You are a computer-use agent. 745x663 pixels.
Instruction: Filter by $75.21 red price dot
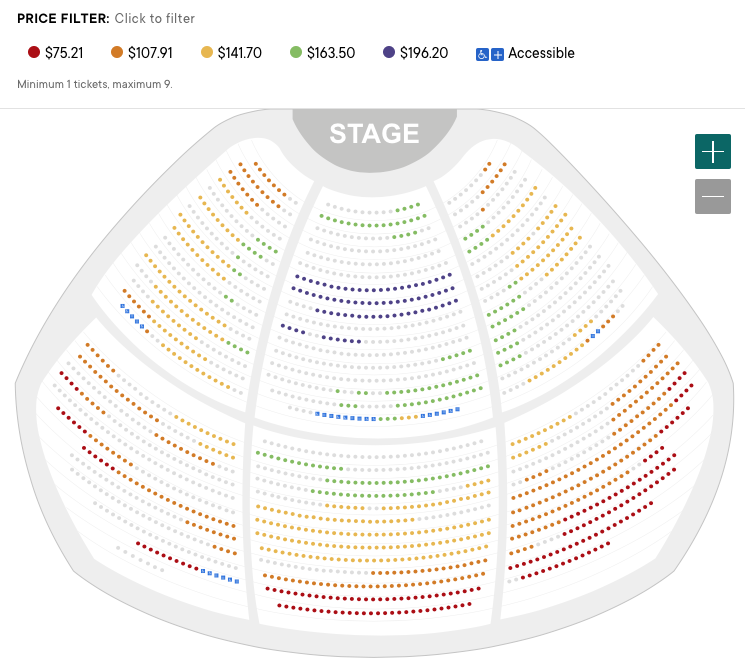click(34, 52)
